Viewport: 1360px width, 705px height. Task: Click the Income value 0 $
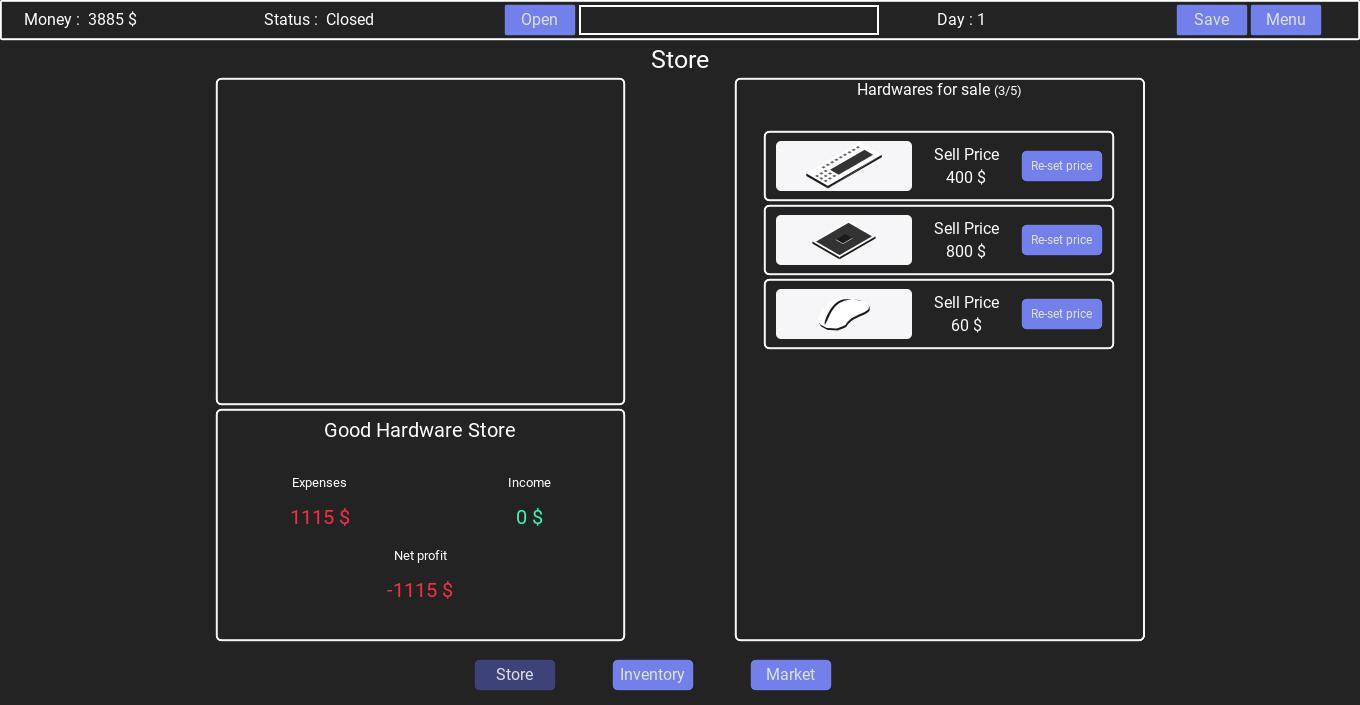529,517
